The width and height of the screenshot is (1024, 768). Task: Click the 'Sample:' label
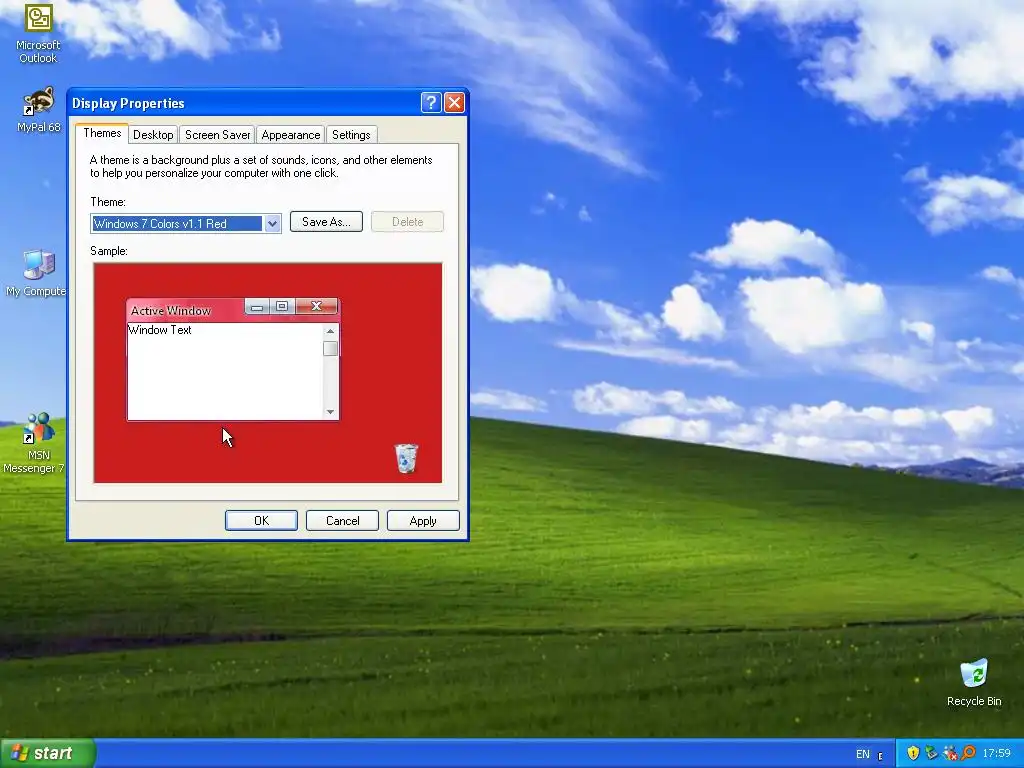[x=109, y=251]
